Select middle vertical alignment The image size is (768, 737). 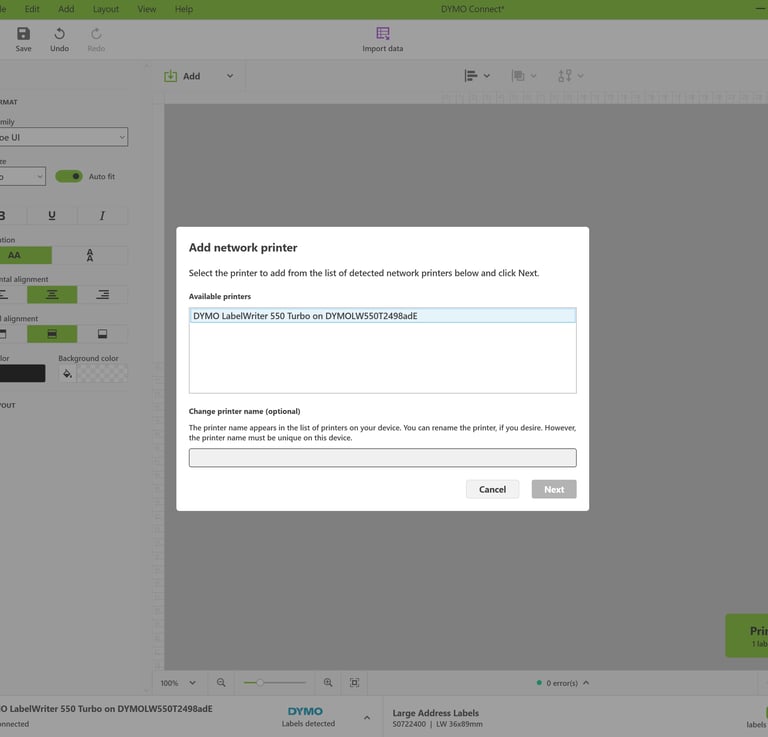point(52,334)
